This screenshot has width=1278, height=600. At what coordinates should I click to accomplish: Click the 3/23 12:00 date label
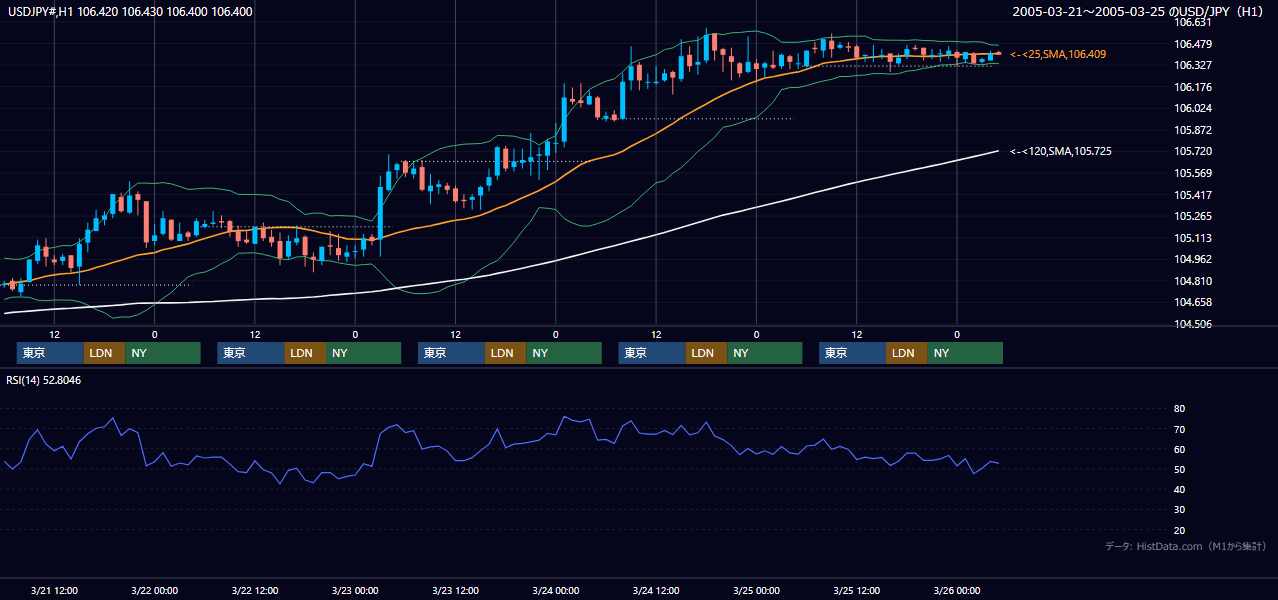(x=456, y=590)
